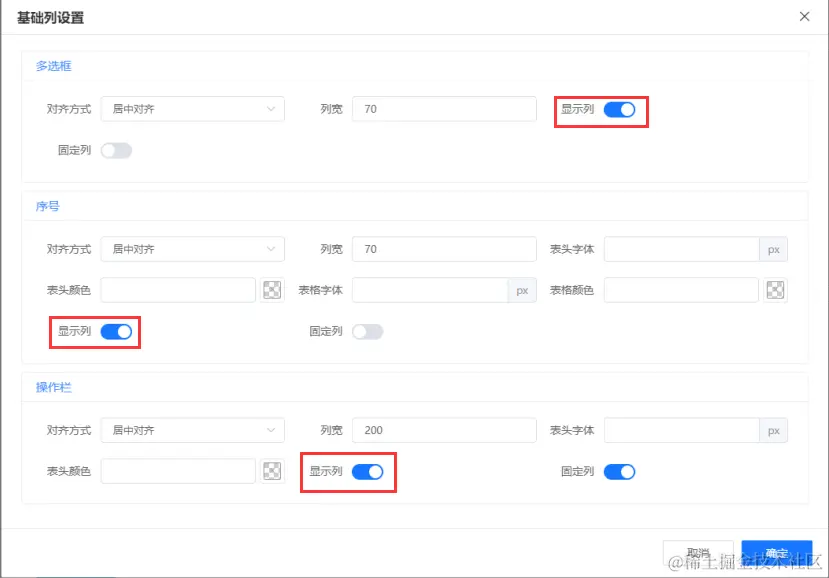Screen dimensions: 829x578
Task: Open the 对齐方式 dropdown in 多选框 section
Action: click(x=192, y=109)
